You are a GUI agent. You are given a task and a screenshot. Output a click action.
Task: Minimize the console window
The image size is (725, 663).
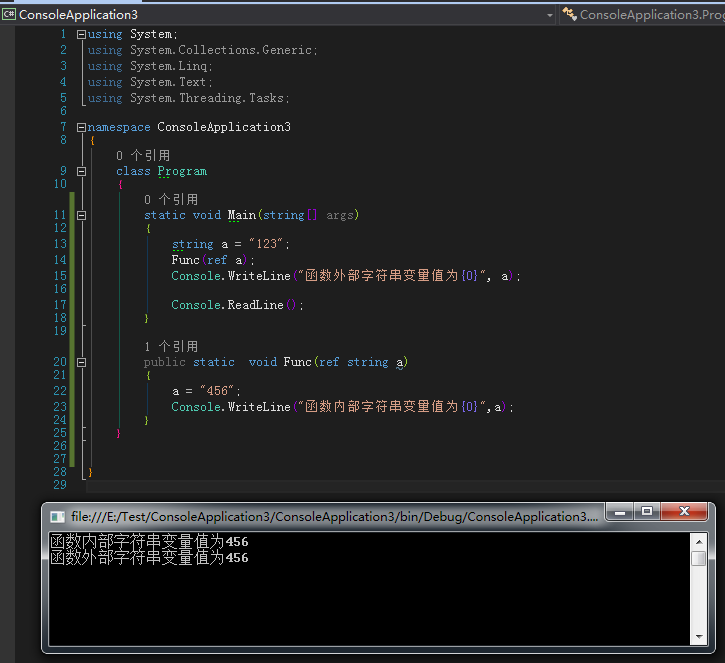(620, 512)
